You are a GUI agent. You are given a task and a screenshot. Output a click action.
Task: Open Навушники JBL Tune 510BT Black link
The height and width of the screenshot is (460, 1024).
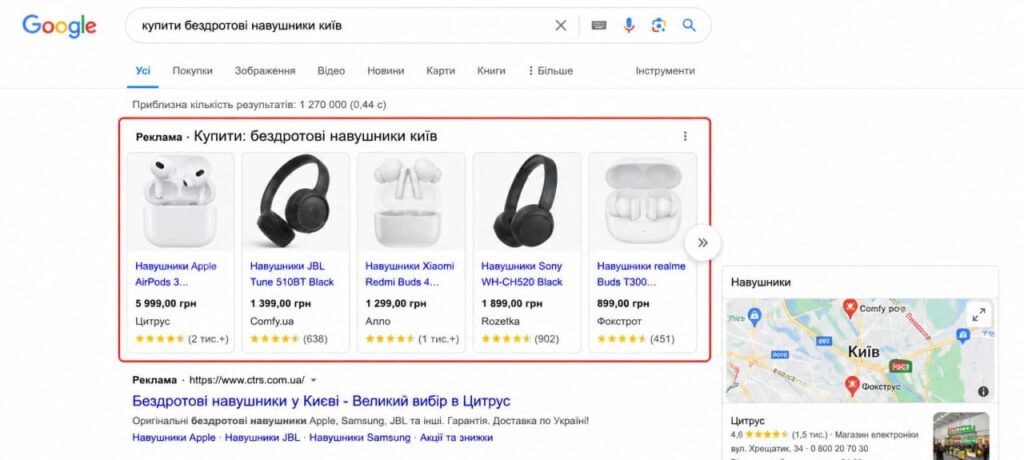click(292, 274)
